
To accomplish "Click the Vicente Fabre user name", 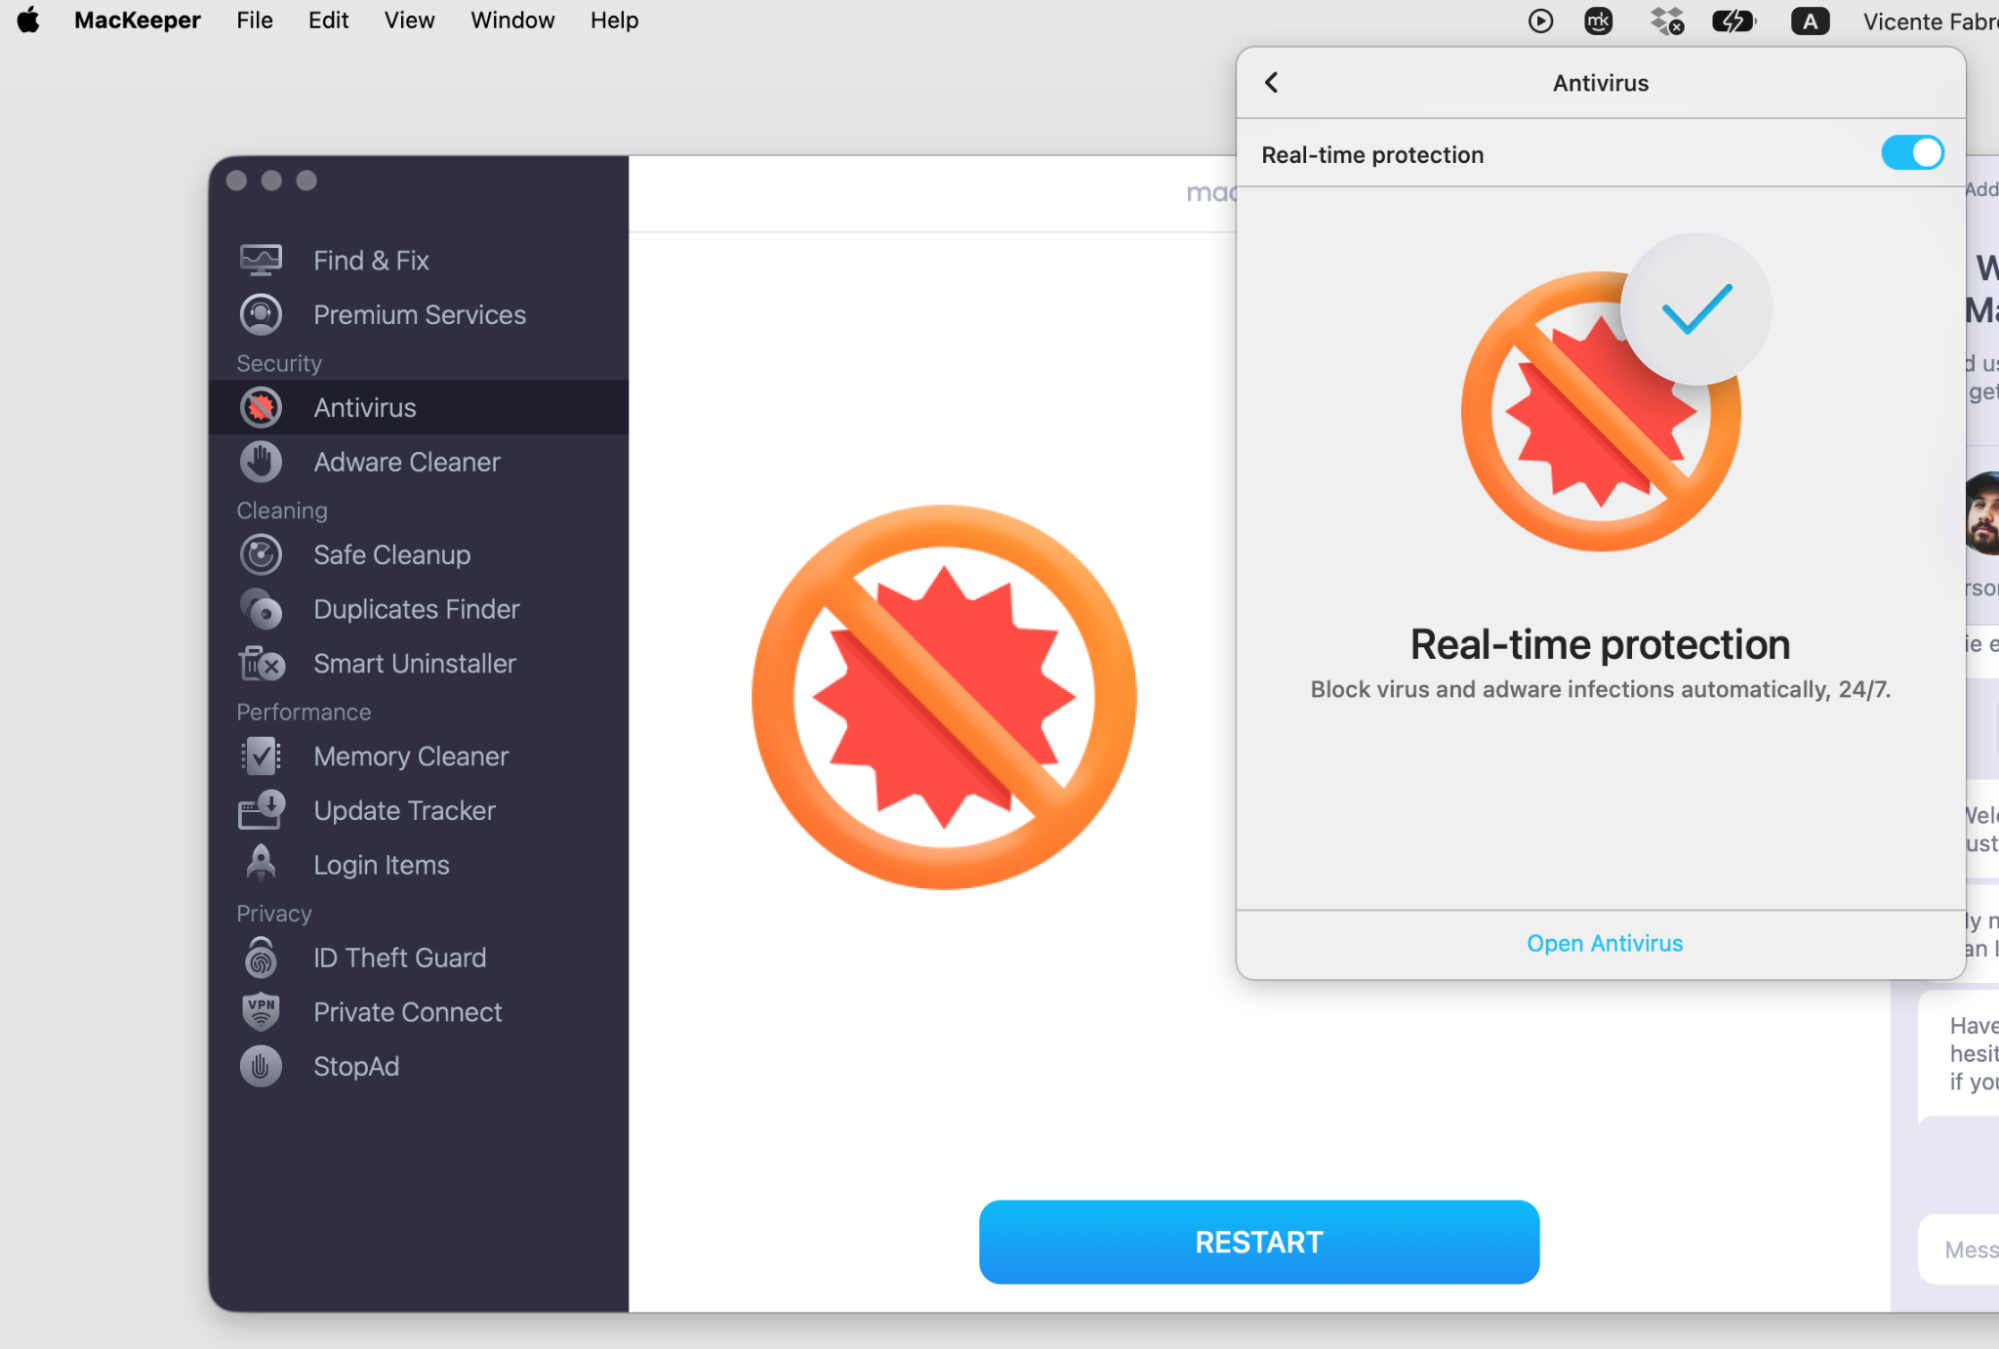I will pos(1930,21).
